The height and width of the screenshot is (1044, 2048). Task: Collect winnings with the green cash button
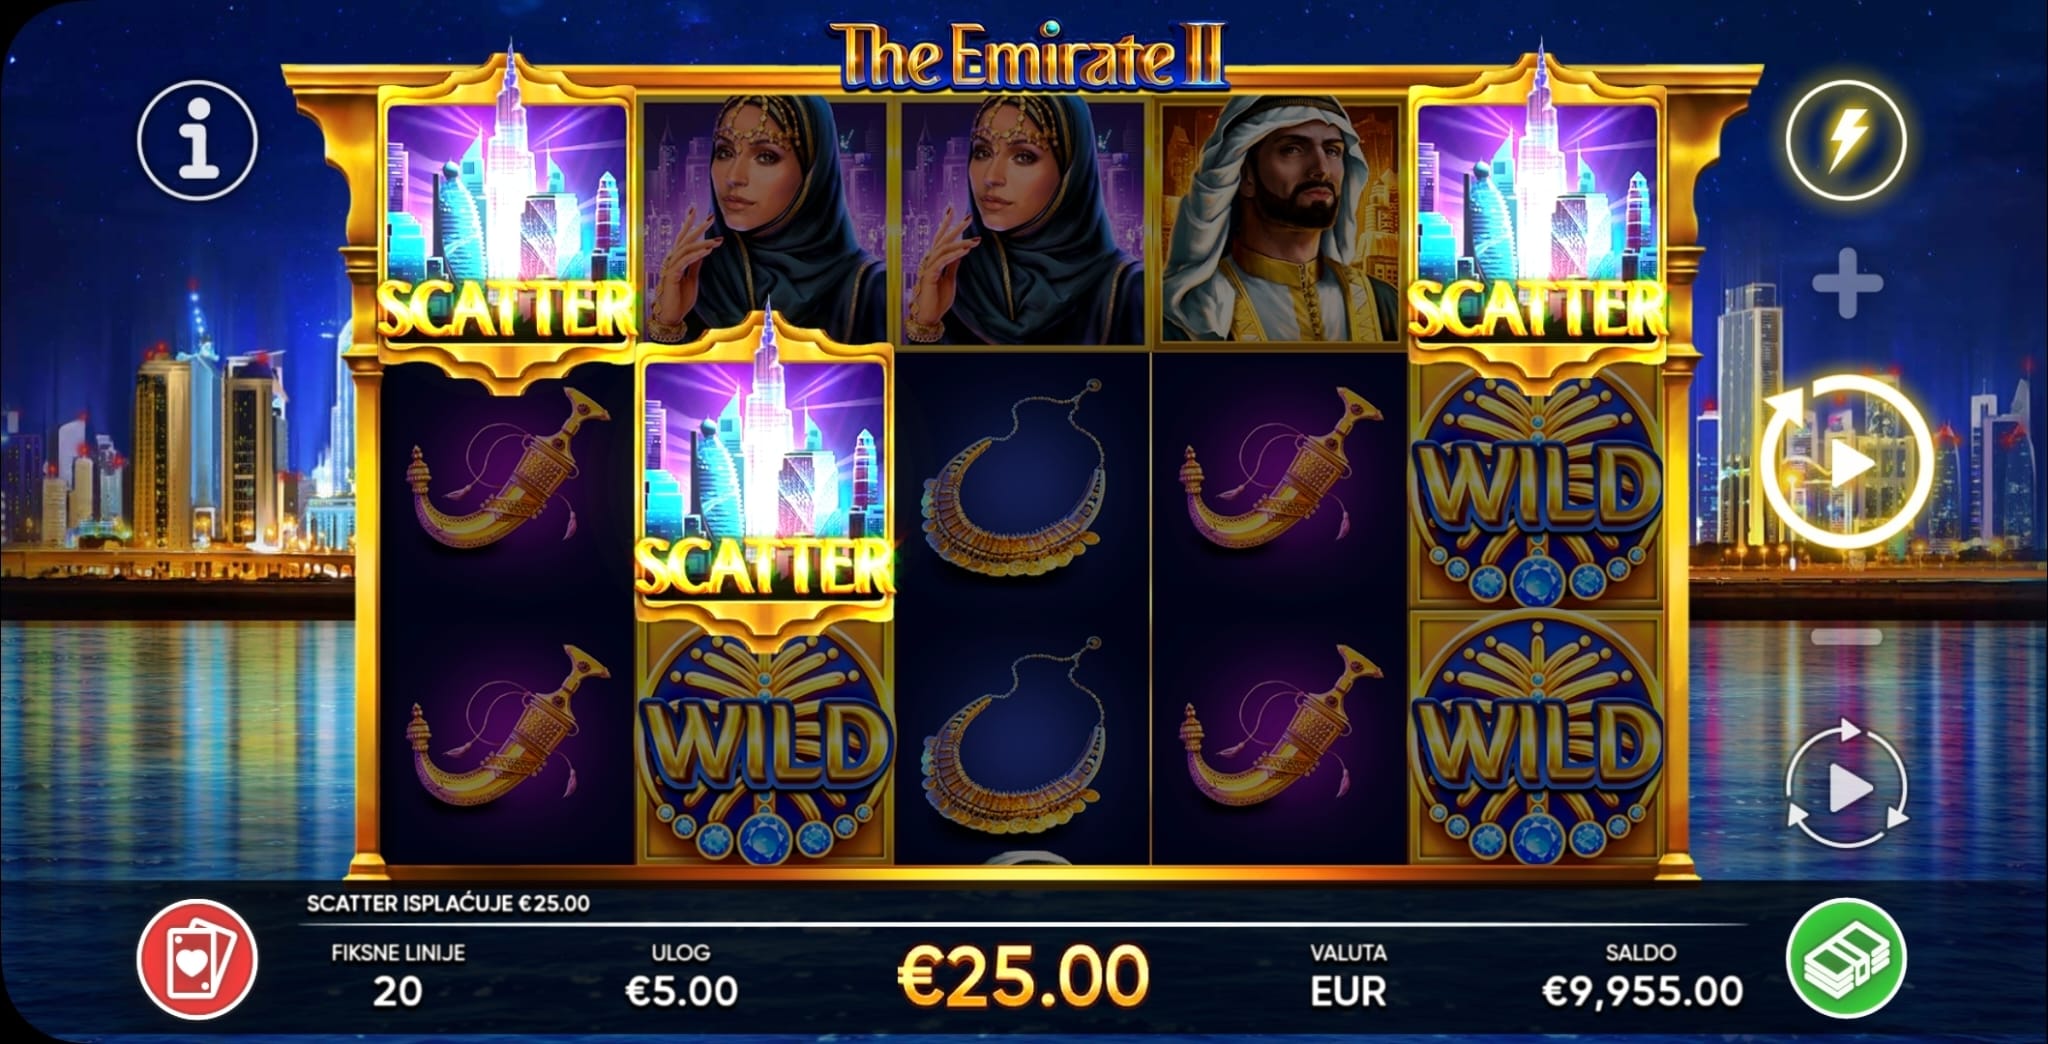[1847, 959]
